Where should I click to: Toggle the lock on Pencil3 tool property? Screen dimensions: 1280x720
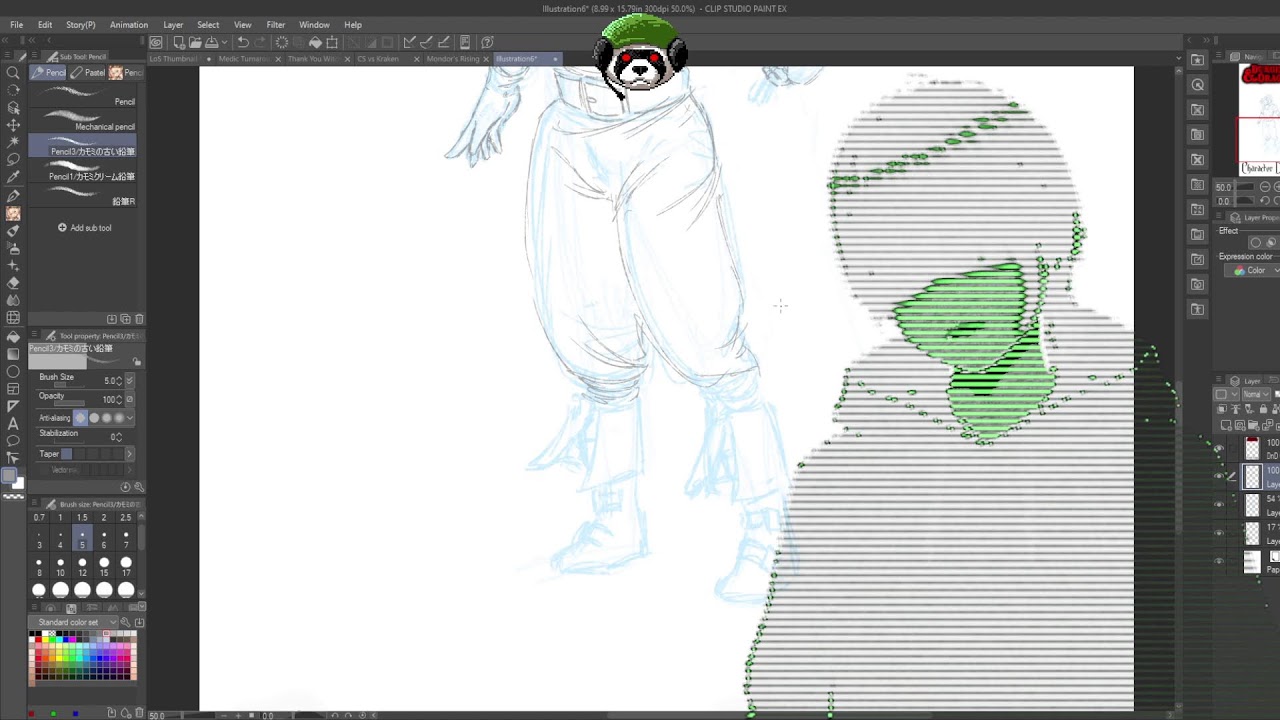(137, 362)
